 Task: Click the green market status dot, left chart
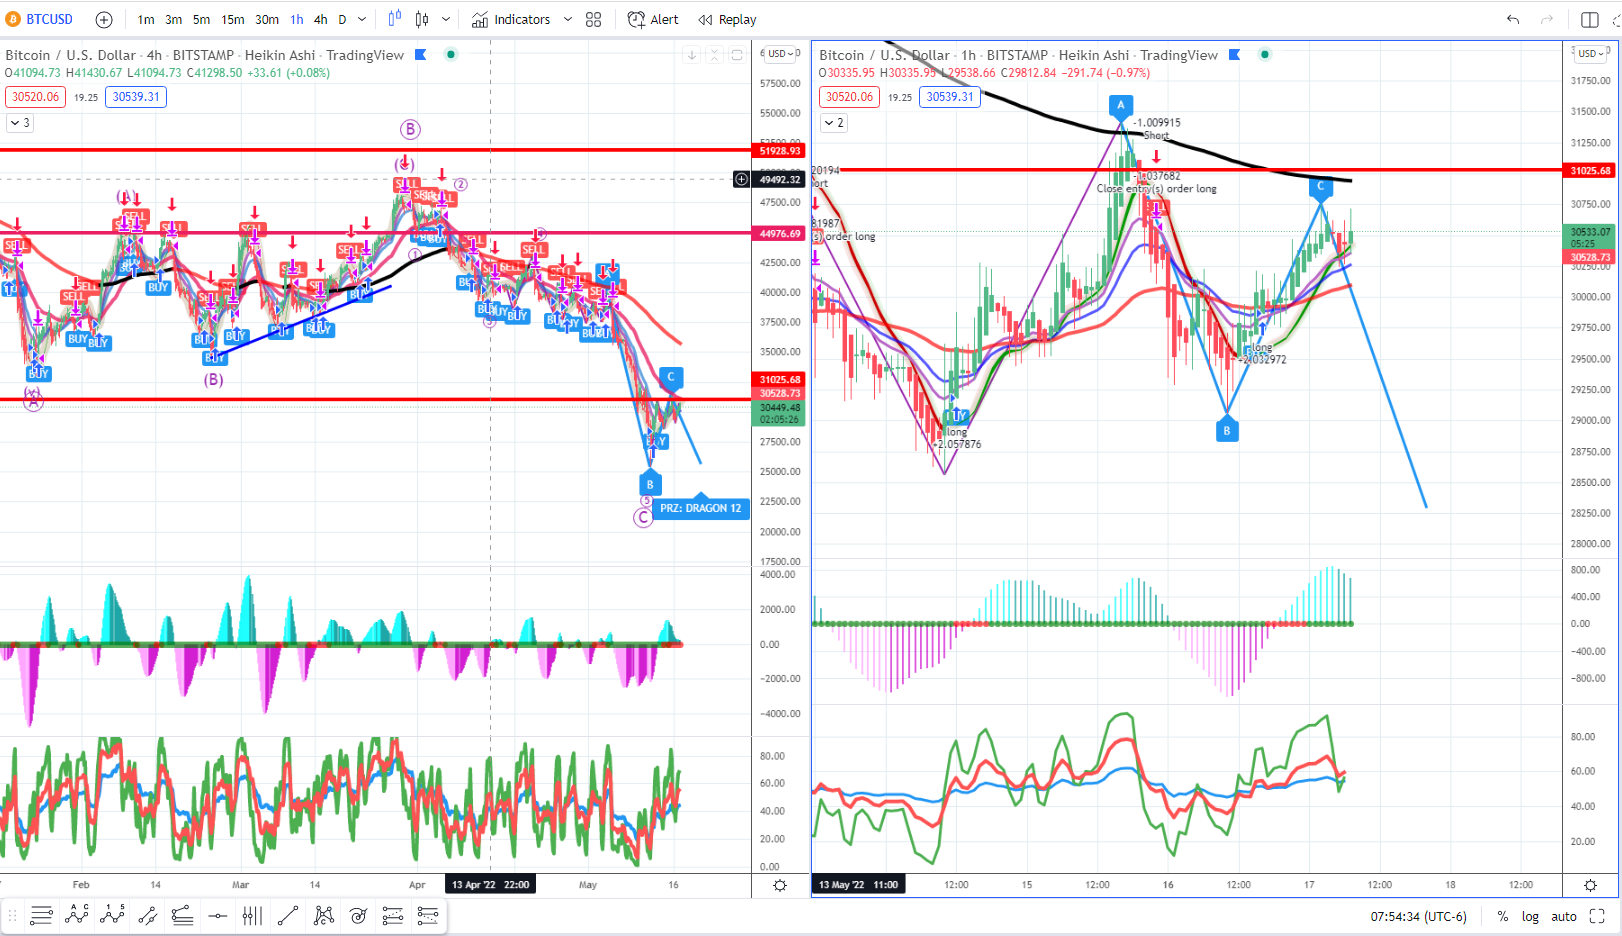click(451, 55)
